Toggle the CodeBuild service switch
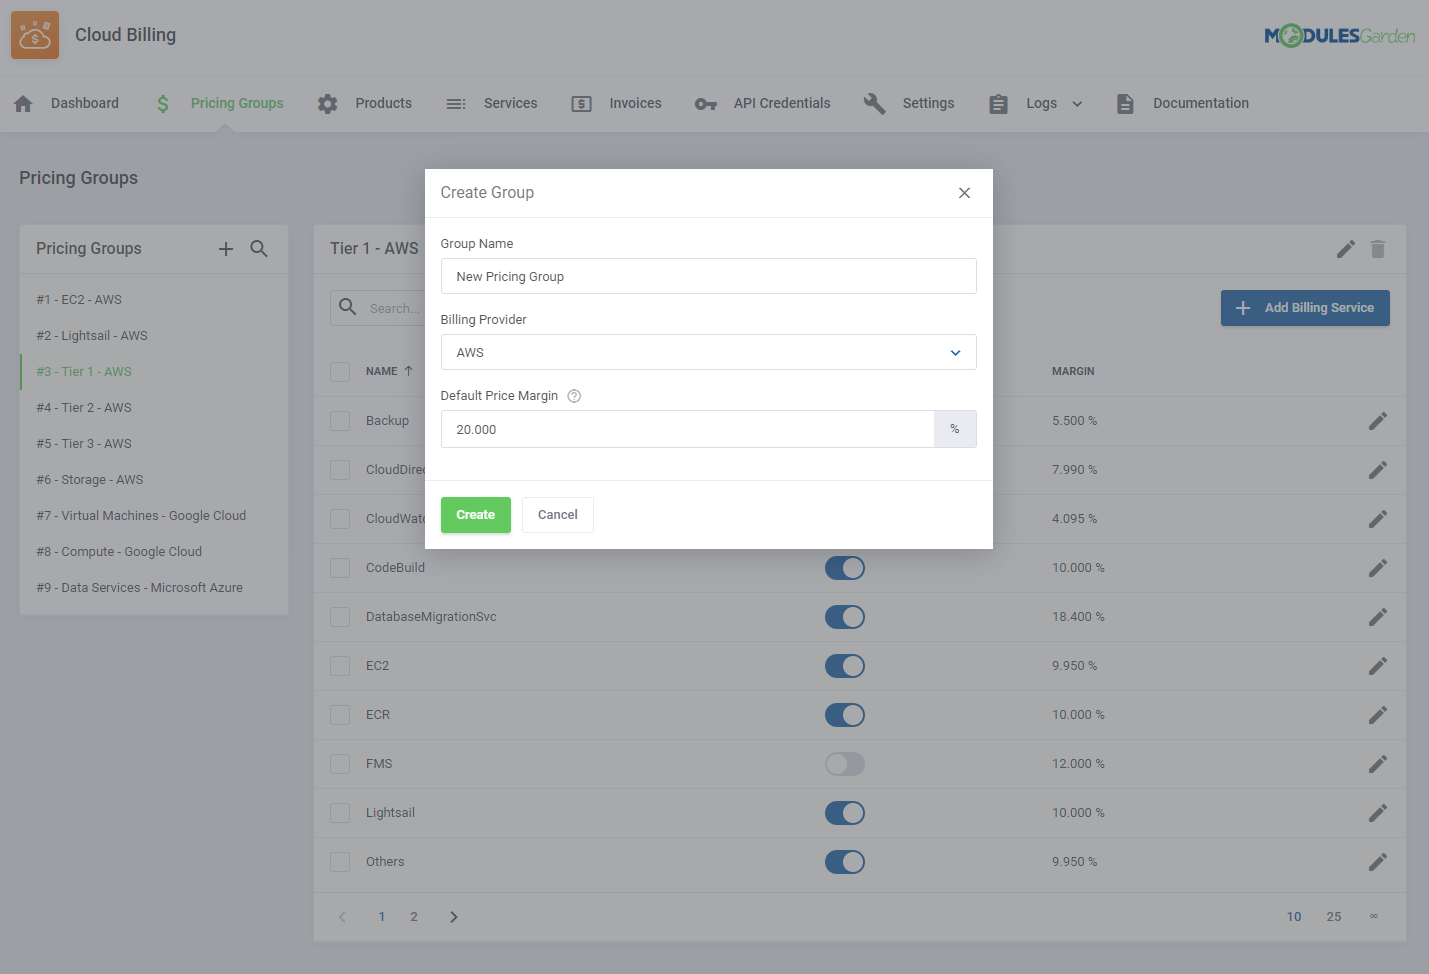Image resolution: width=1429 pixels, height=974 pixels. (x=845, y=568)
